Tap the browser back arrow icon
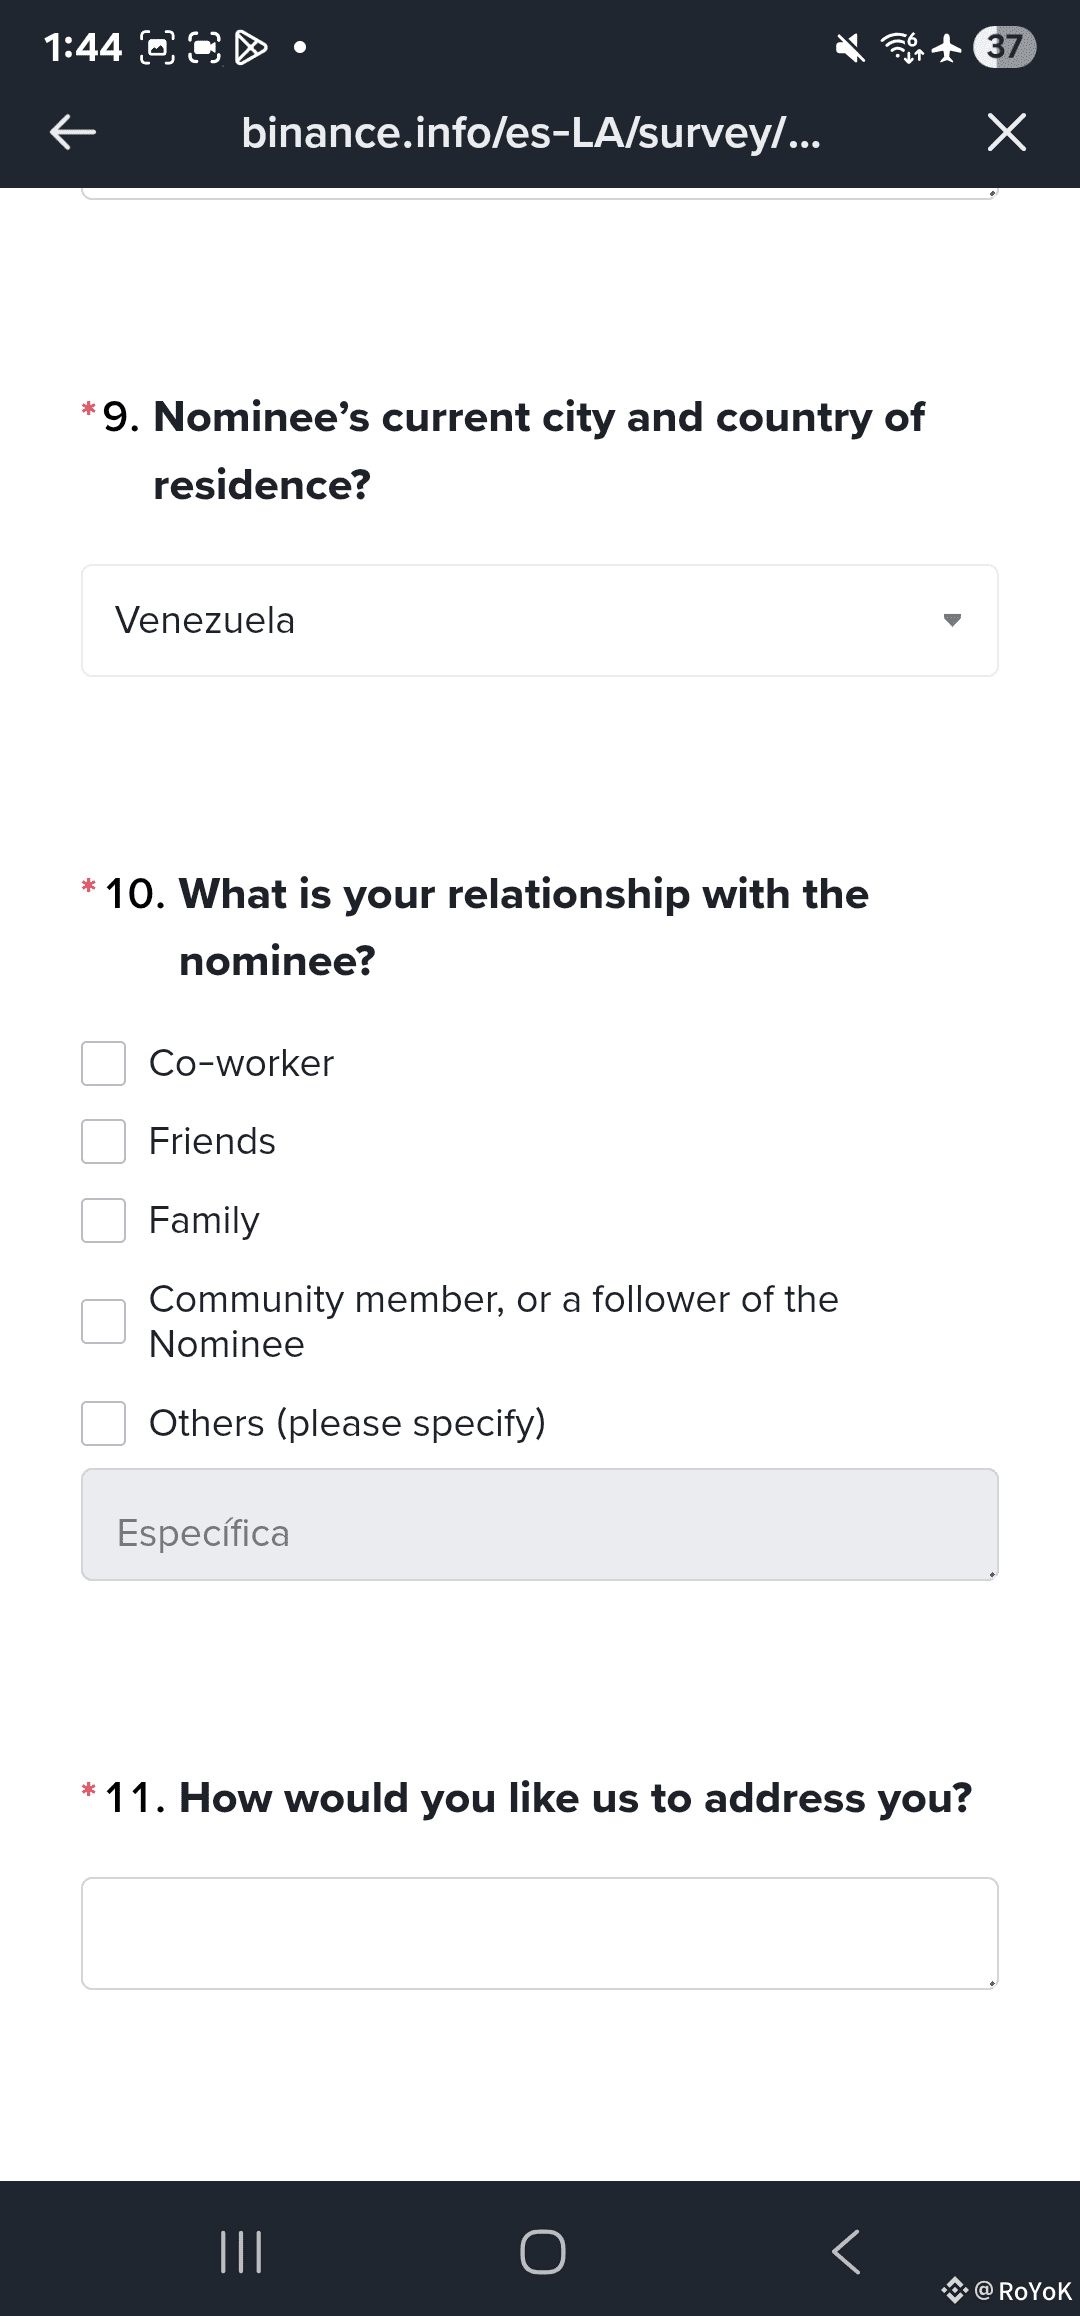The image size is (1080, 2316). [73, 132]
